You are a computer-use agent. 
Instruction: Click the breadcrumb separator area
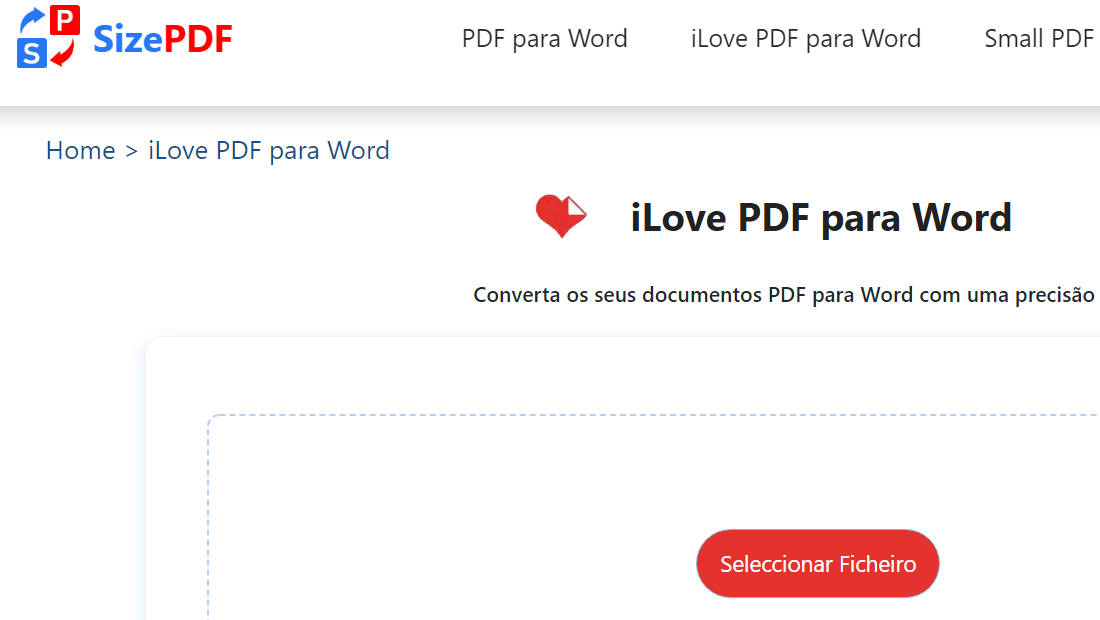(130, 150)
